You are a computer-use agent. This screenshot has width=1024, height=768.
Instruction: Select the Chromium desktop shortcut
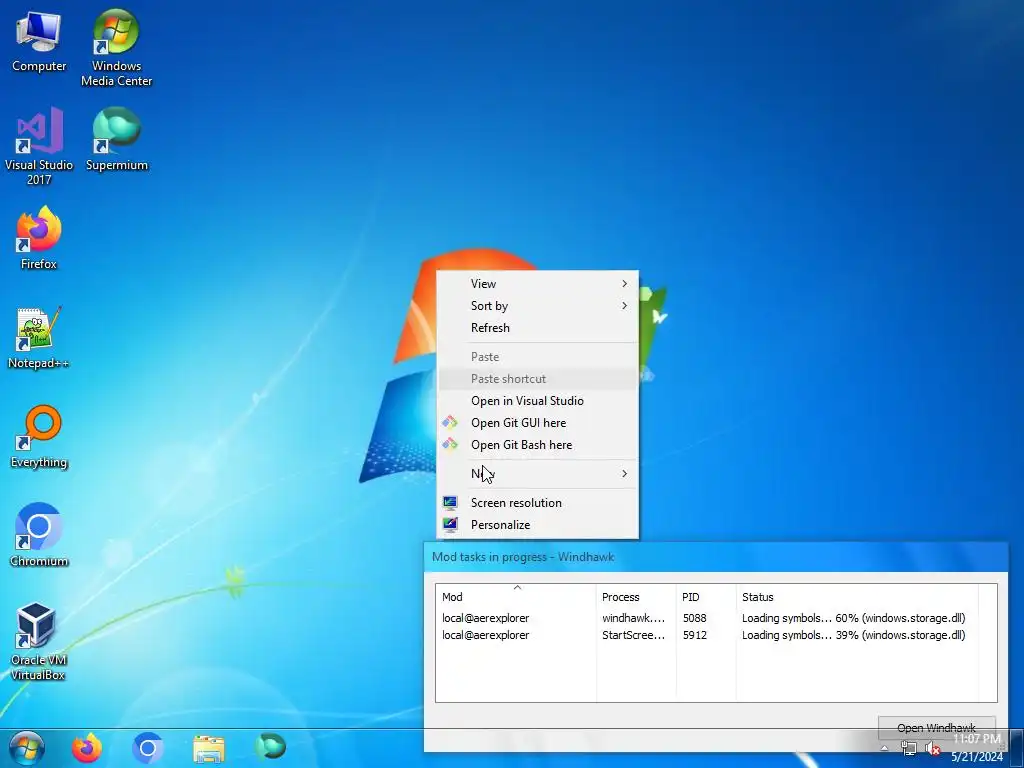point(39,534)
